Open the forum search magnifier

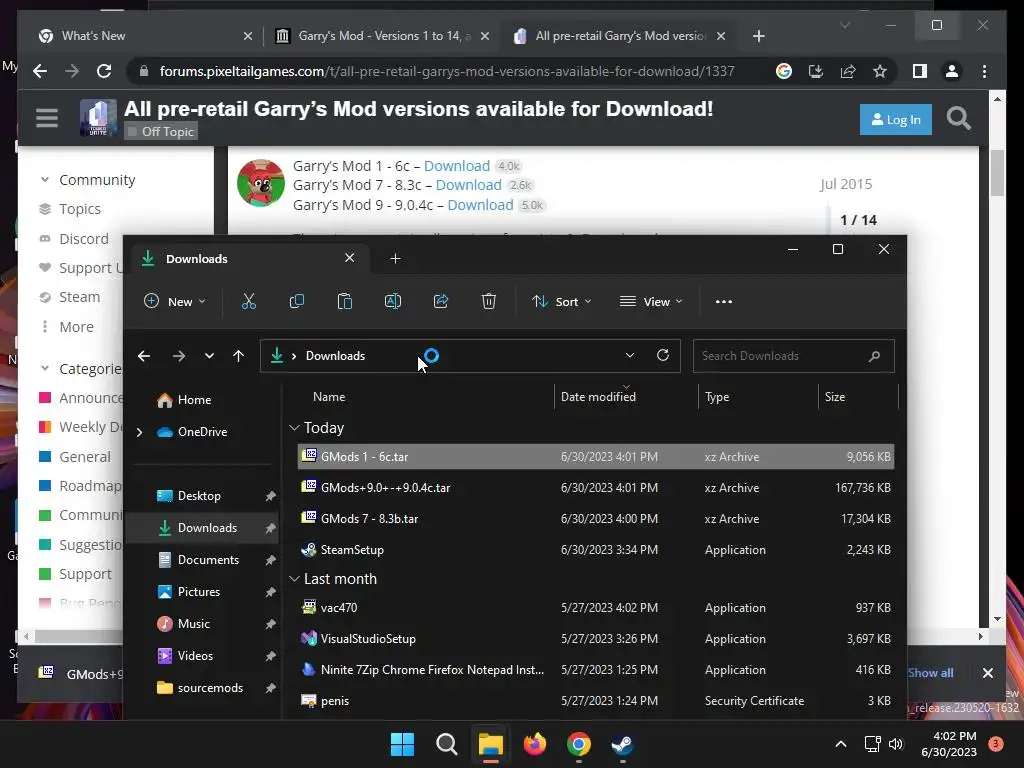[959, 118]
